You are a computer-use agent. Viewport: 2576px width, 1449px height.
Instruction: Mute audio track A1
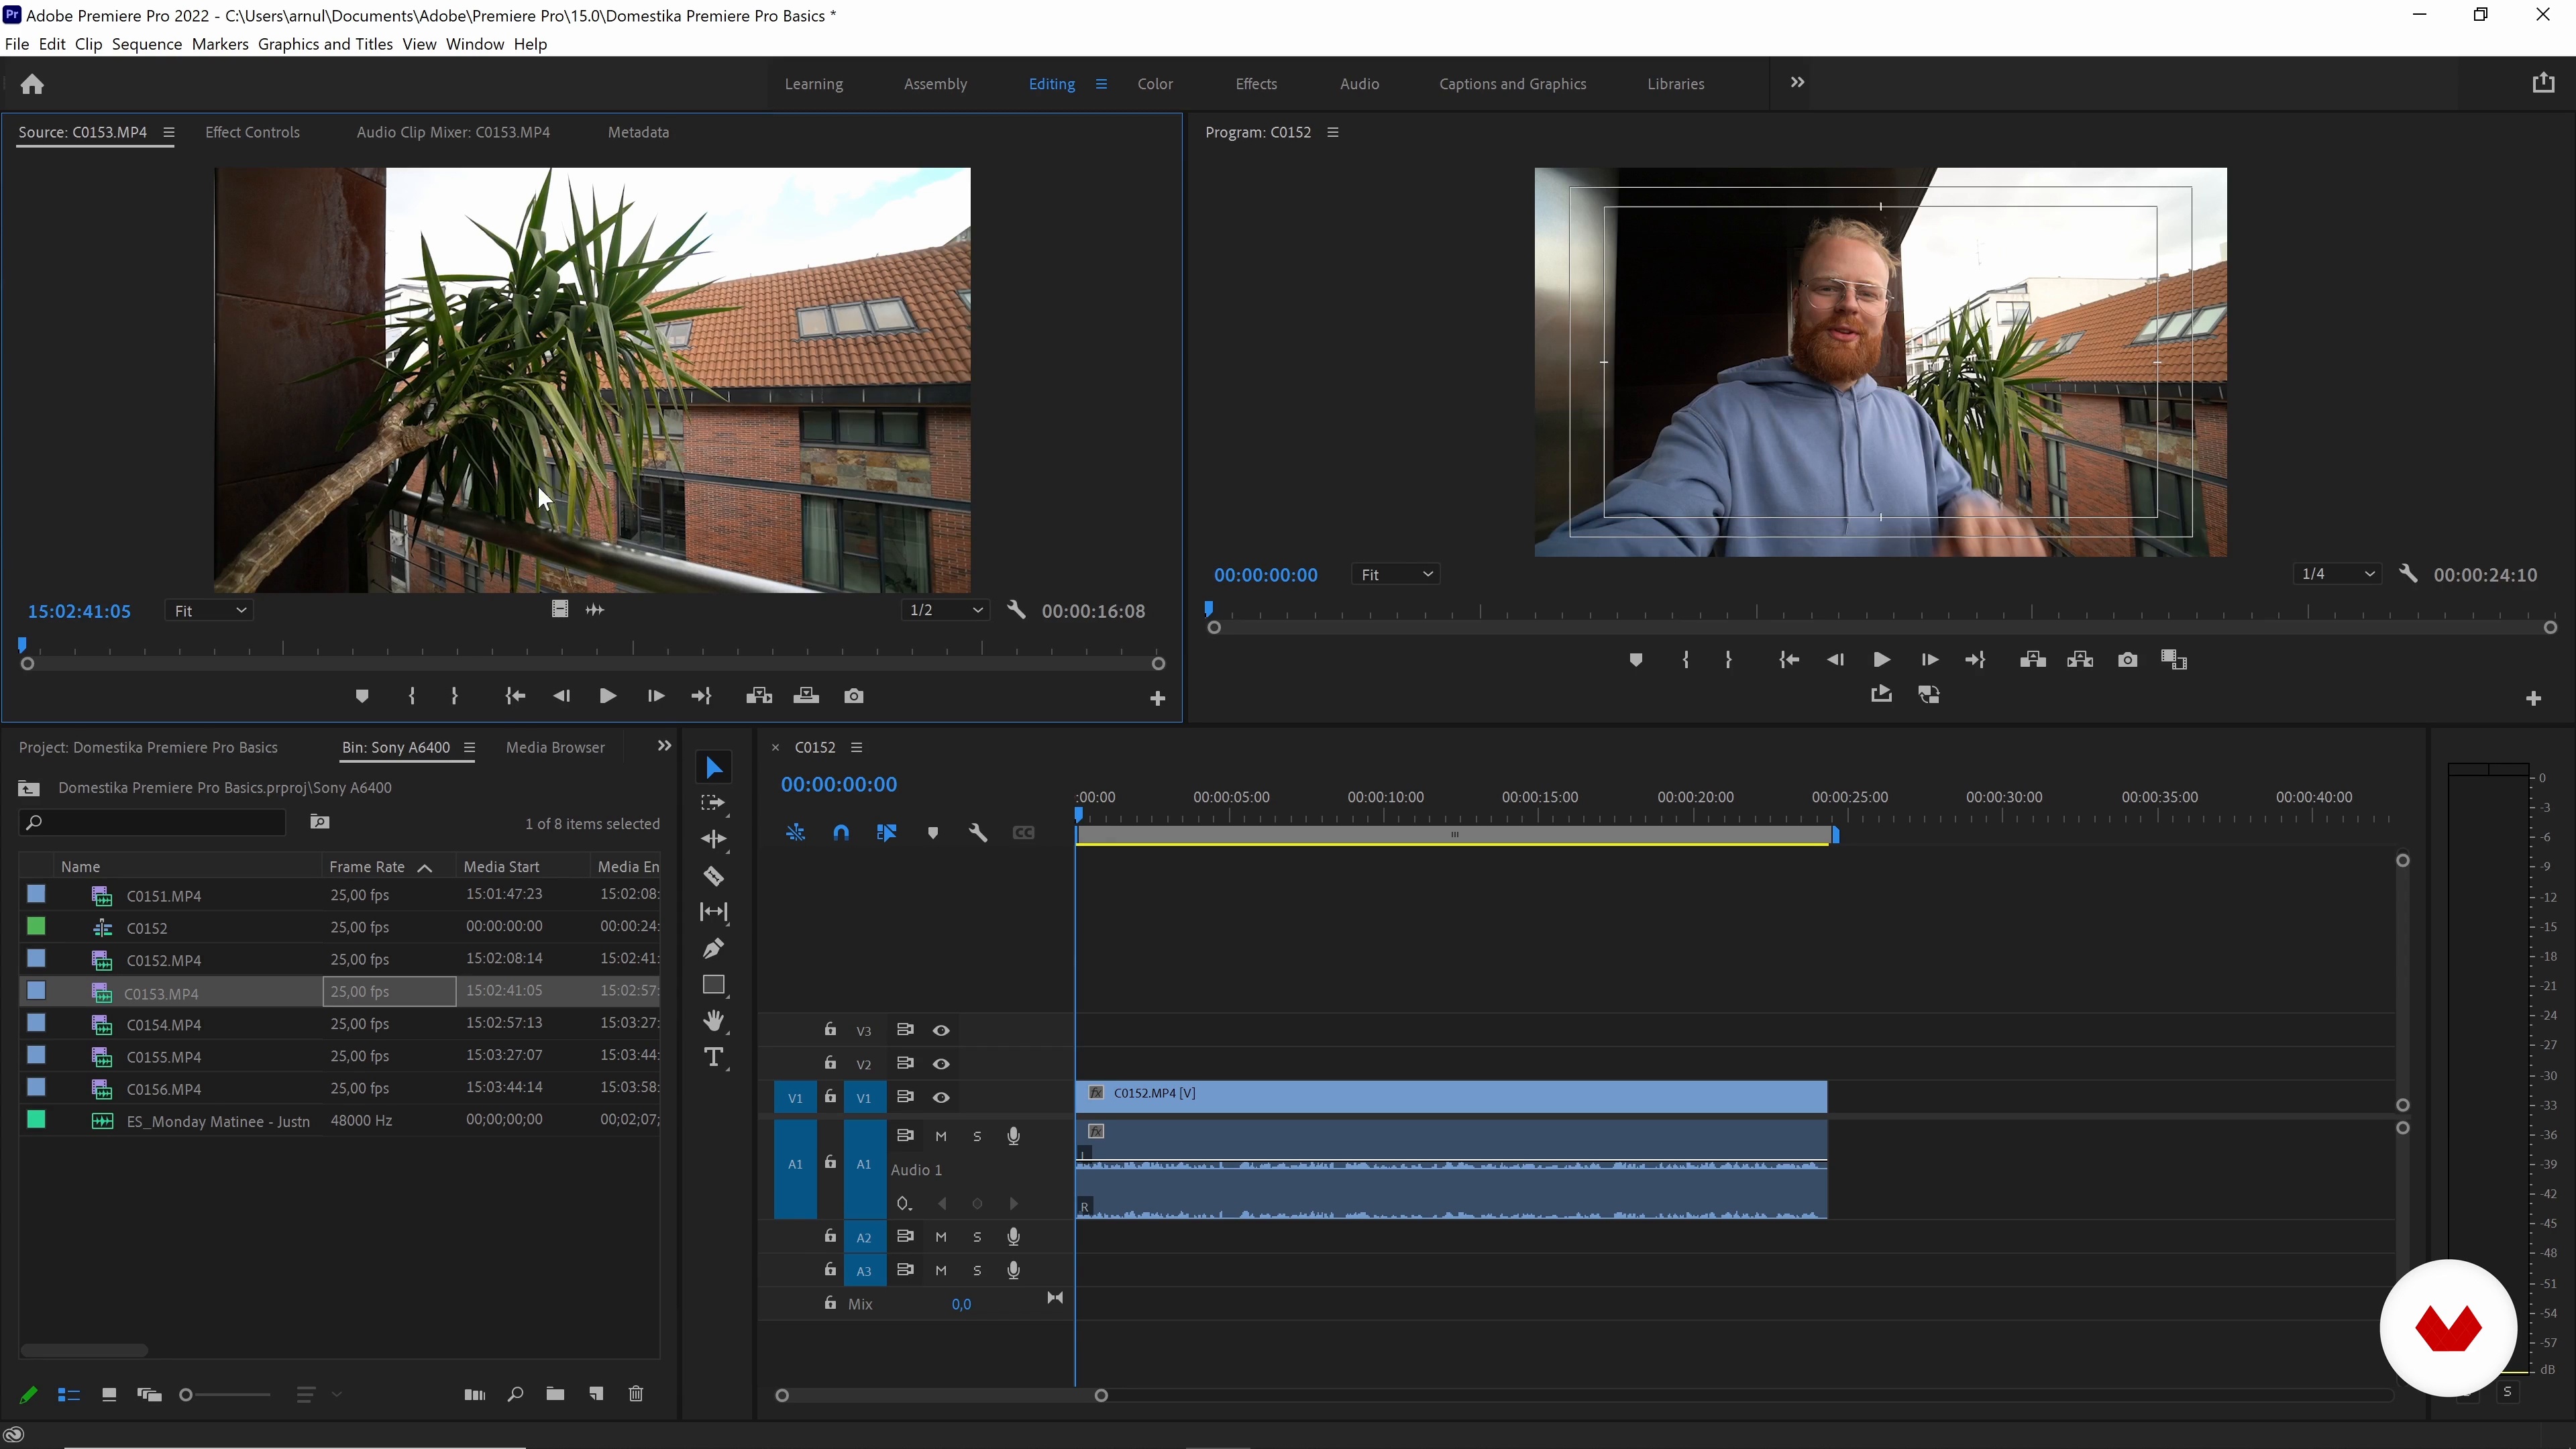tap(941, 1136)
